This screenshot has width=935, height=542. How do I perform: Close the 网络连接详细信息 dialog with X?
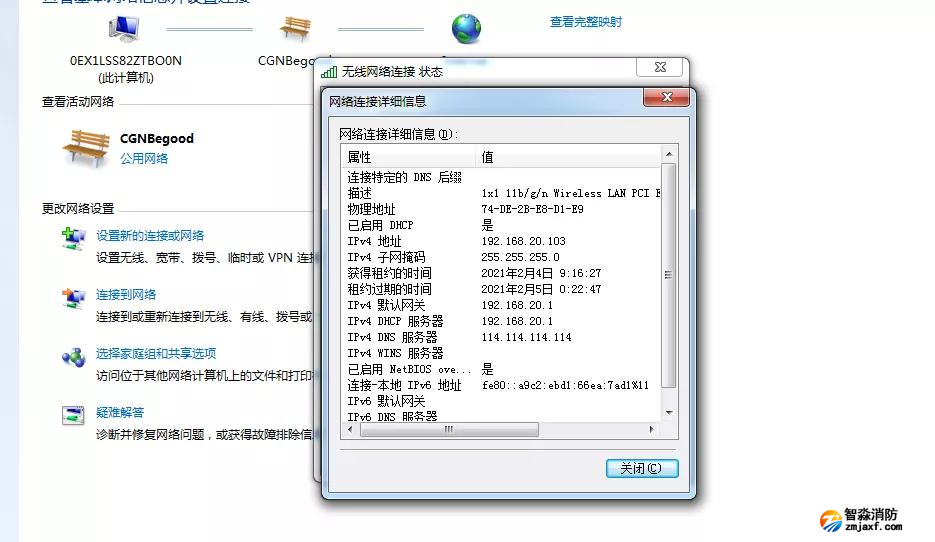(664, 97)
